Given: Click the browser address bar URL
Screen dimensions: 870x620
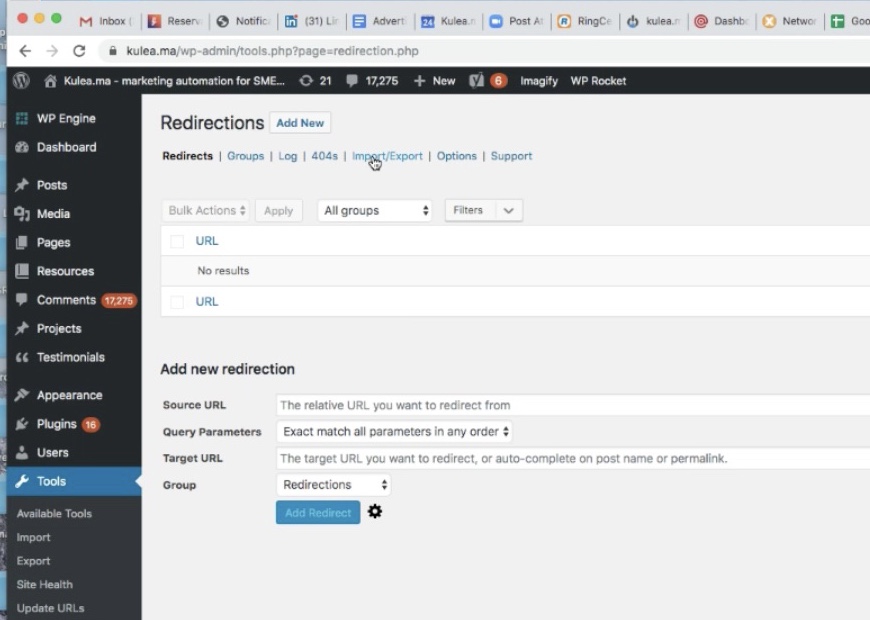Looking at the screenshot, I should [x=272, y=51].
